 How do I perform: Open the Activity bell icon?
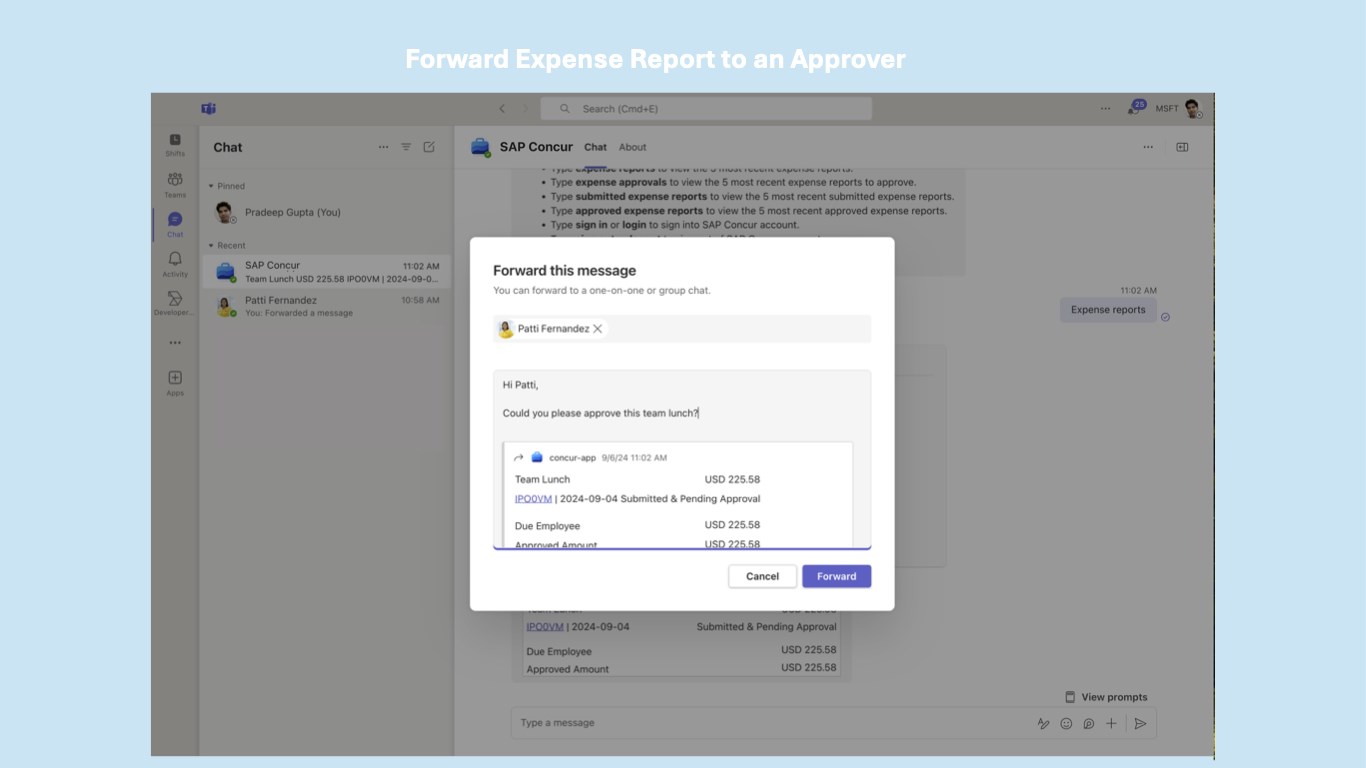point(175,264)
